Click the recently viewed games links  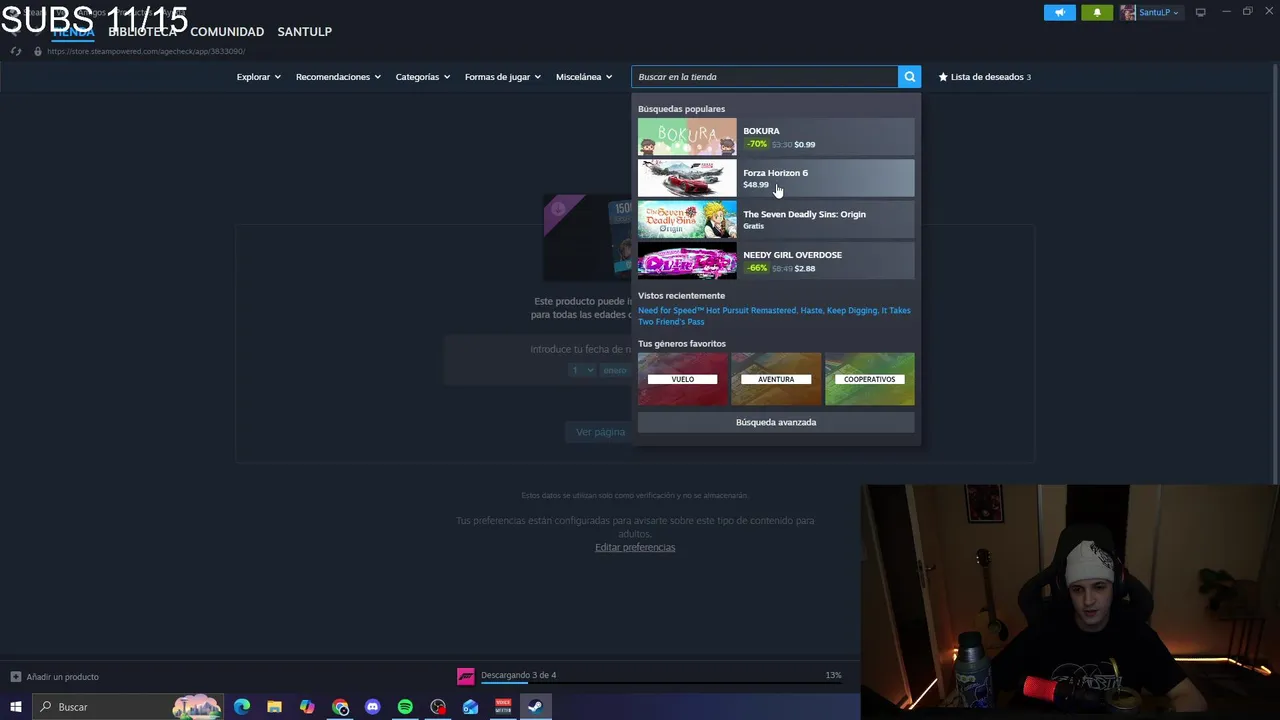coord(774,316)
